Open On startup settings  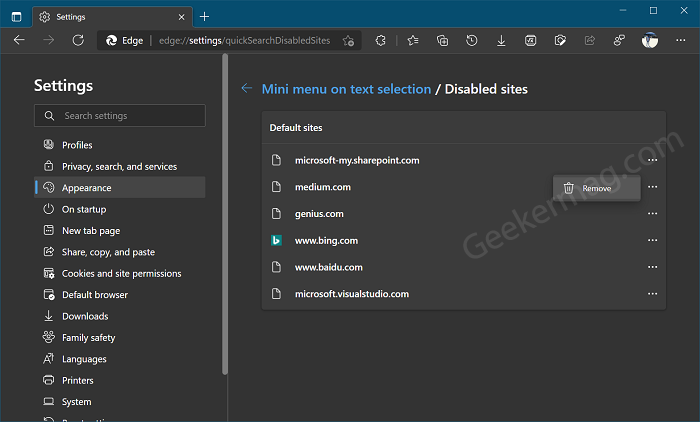pyautogui.click(x=120, y=209)
